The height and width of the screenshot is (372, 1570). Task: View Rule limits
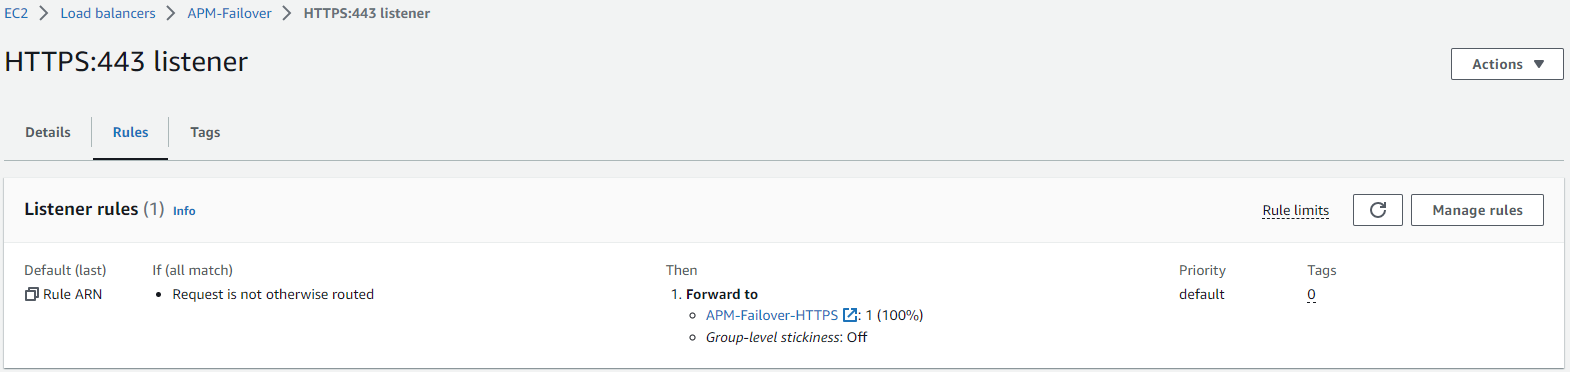(x=1296, y=210)
